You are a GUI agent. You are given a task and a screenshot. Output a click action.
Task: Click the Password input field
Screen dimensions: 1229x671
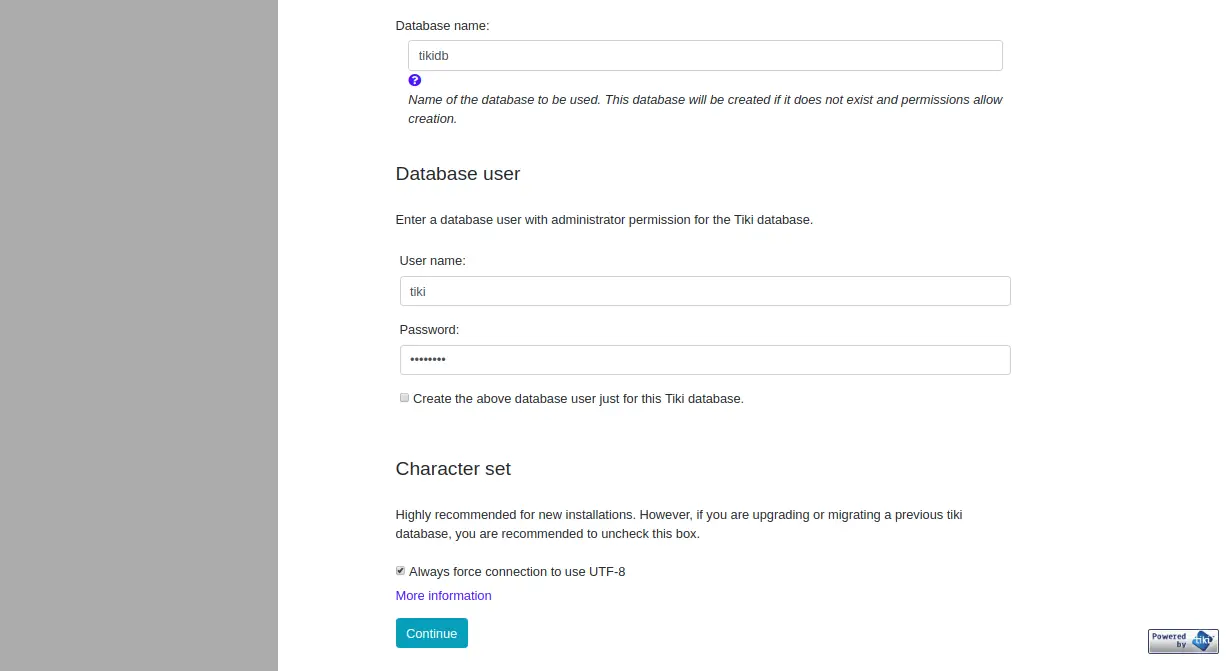705,360
